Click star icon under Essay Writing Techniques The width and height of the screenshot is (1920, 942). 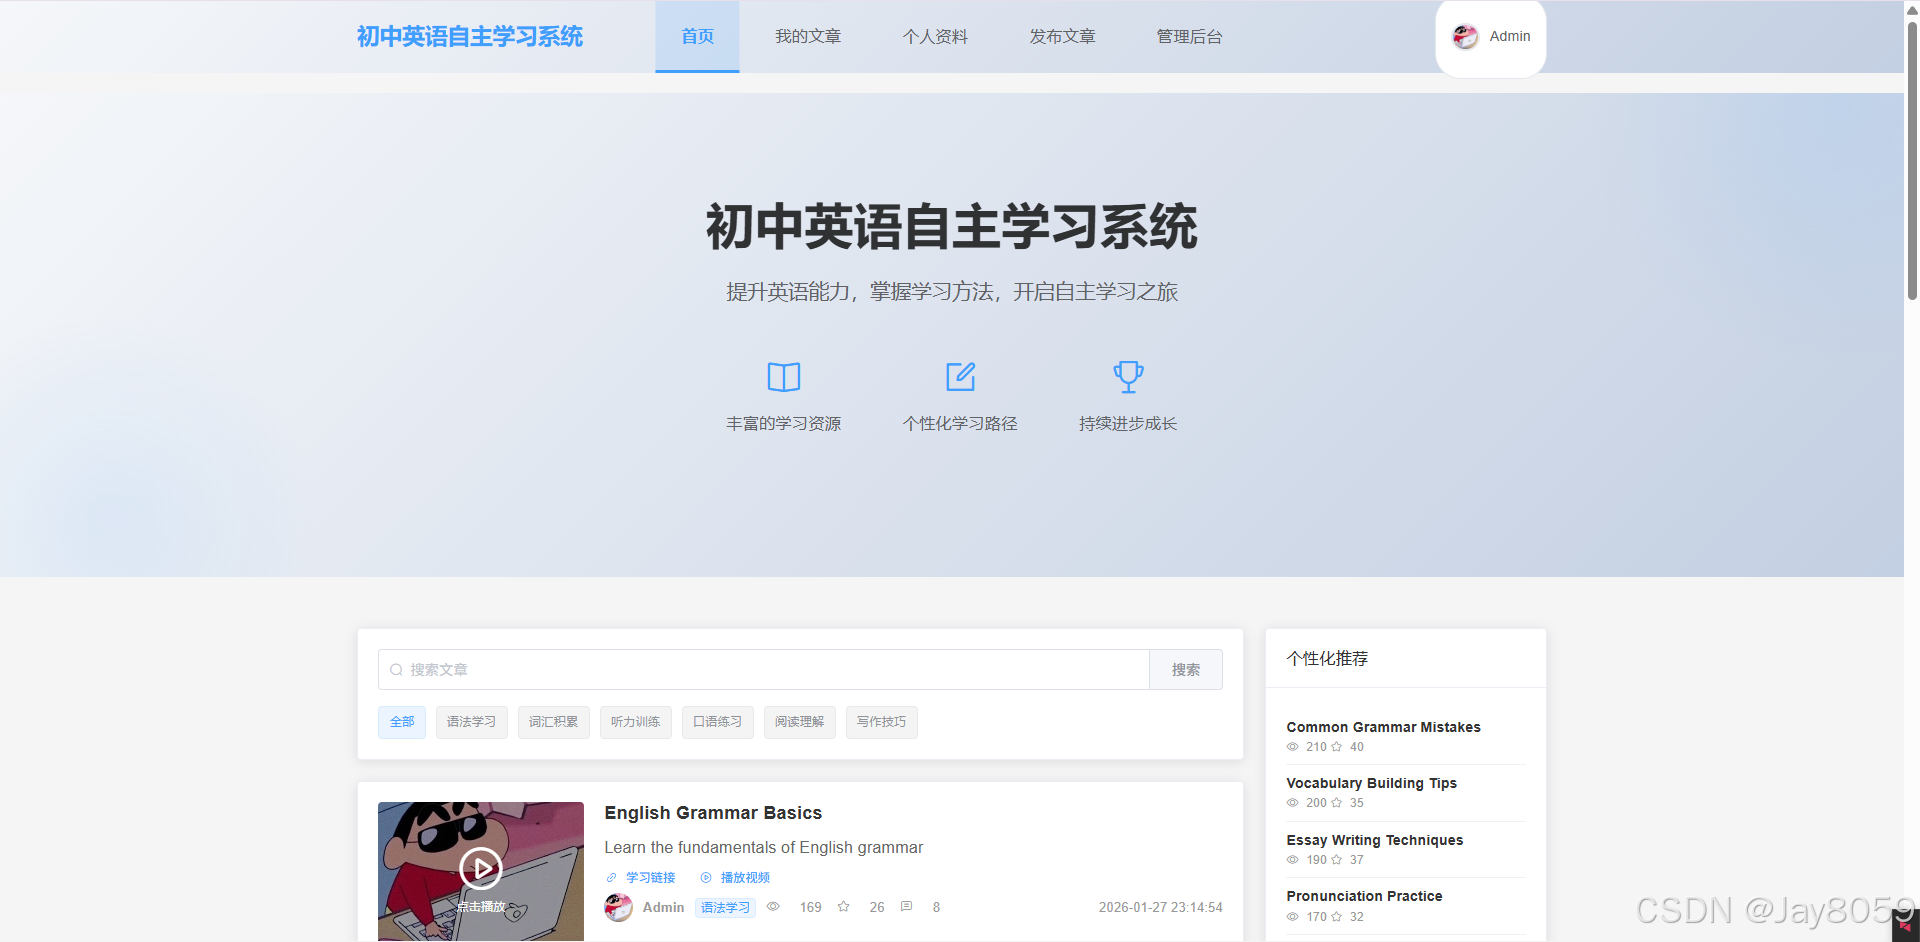[1336, 860]
